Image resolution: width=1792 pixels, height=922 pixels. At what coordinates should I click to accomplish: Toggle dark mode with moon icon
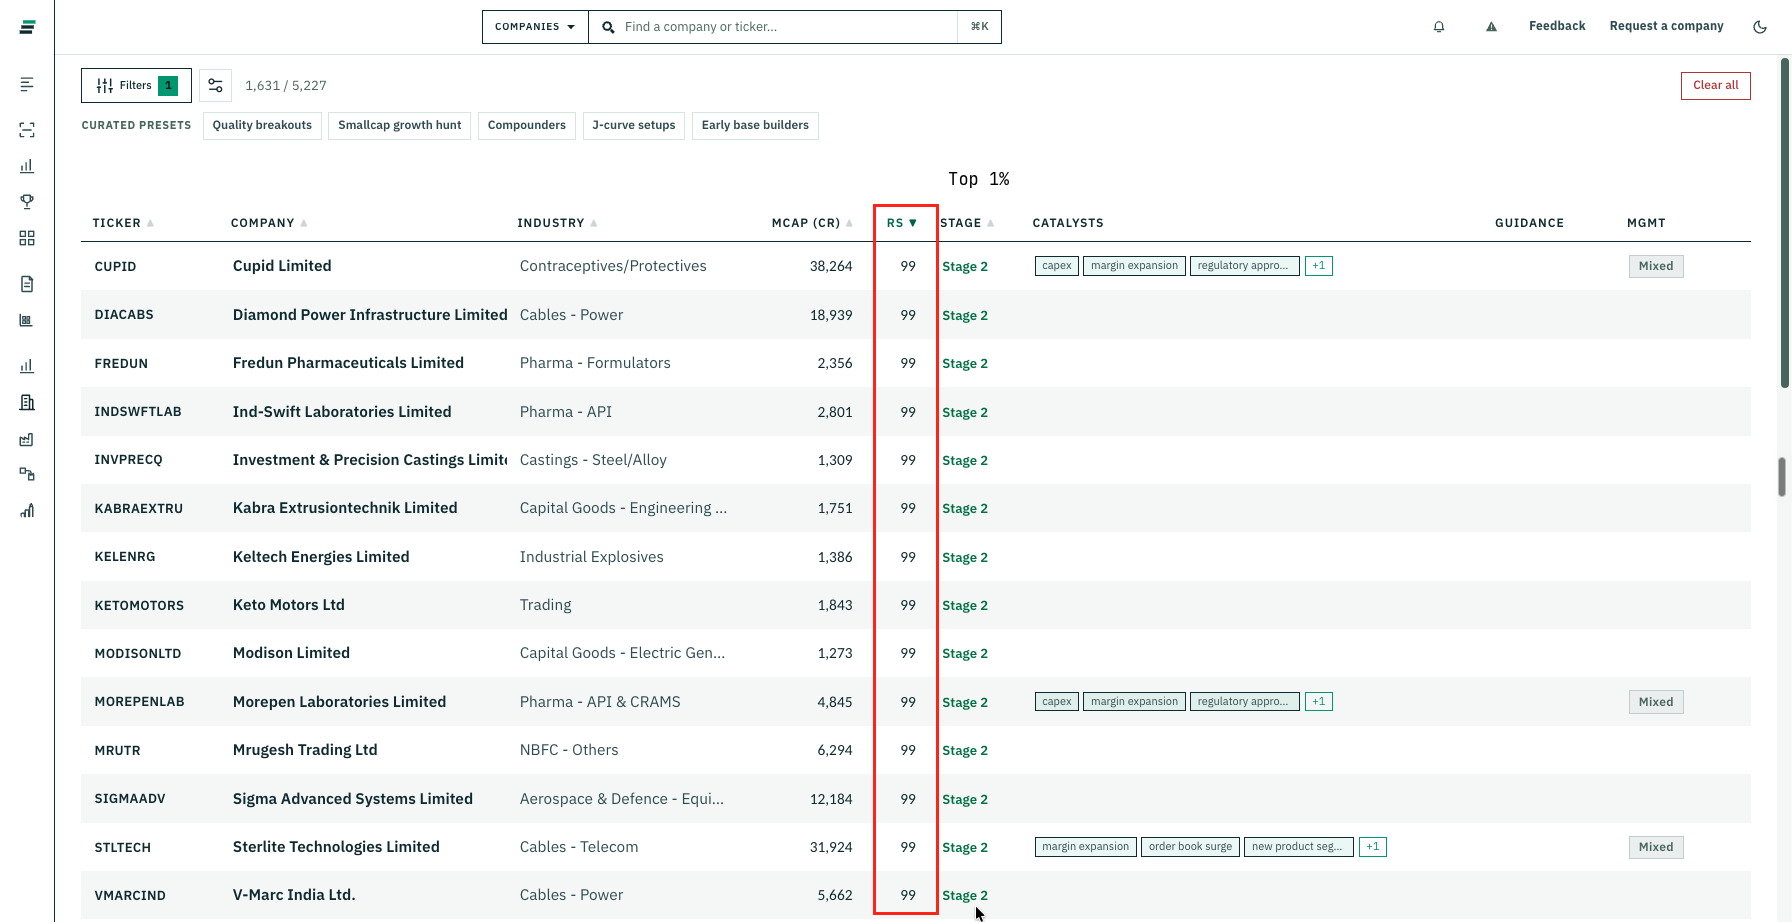click(1760, 27)
